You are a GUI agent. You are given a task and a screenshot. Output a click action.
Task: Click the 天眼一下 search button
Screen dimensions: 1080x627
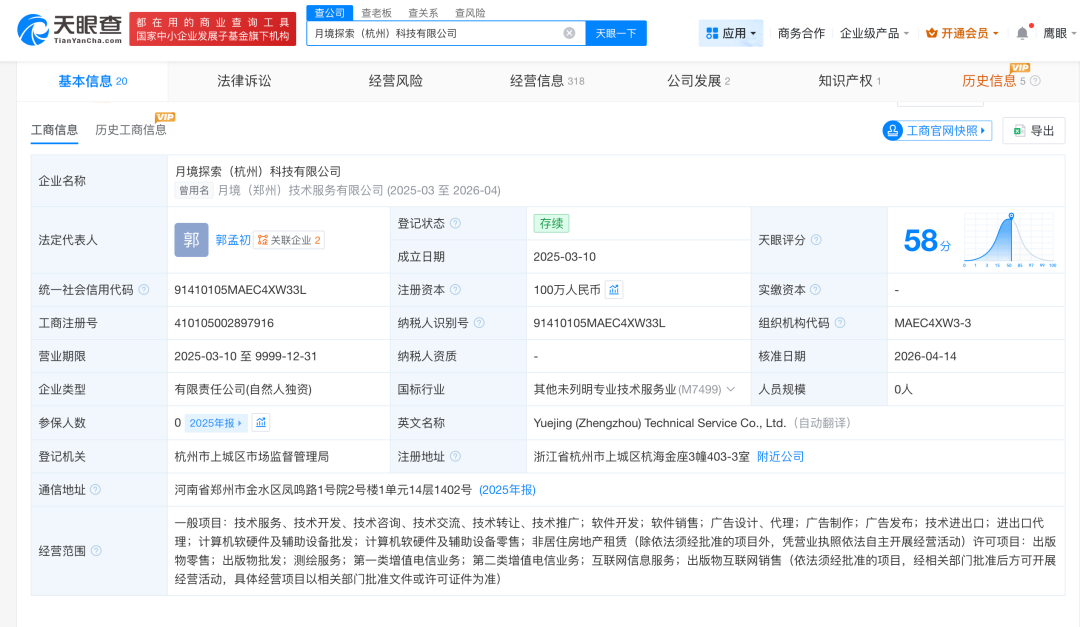pyautogui.click(x=616, y=33)
